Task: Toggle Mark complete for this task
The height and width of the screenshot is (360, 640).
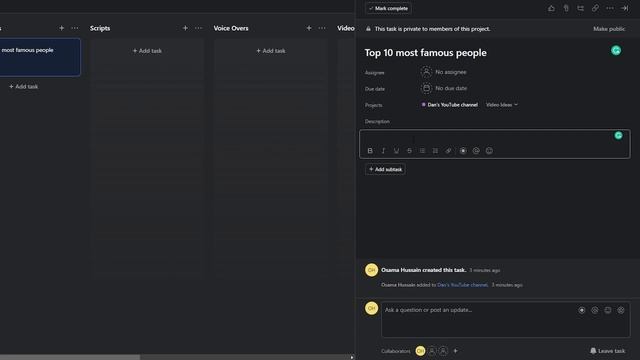Action: tap(388, 8)
